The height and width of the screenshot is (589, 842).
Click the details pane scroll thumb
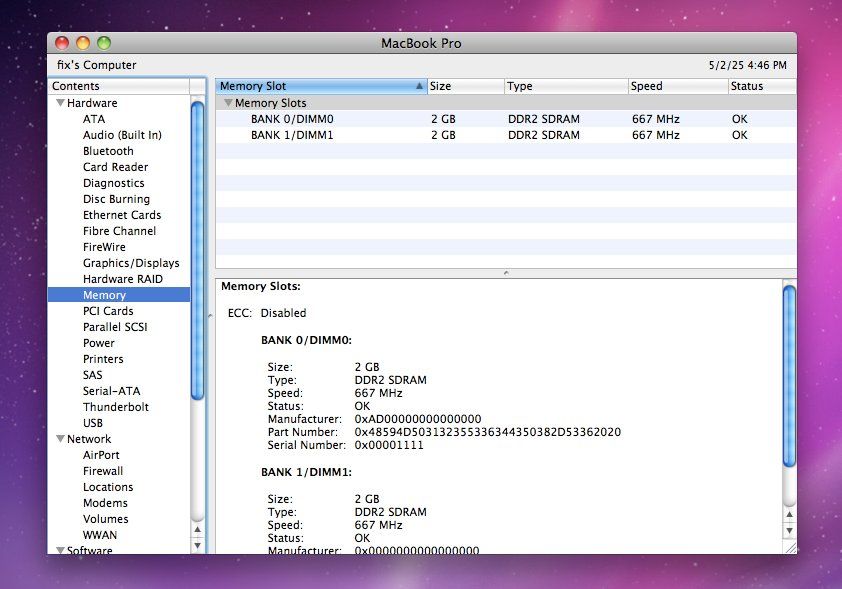[789, 376]
